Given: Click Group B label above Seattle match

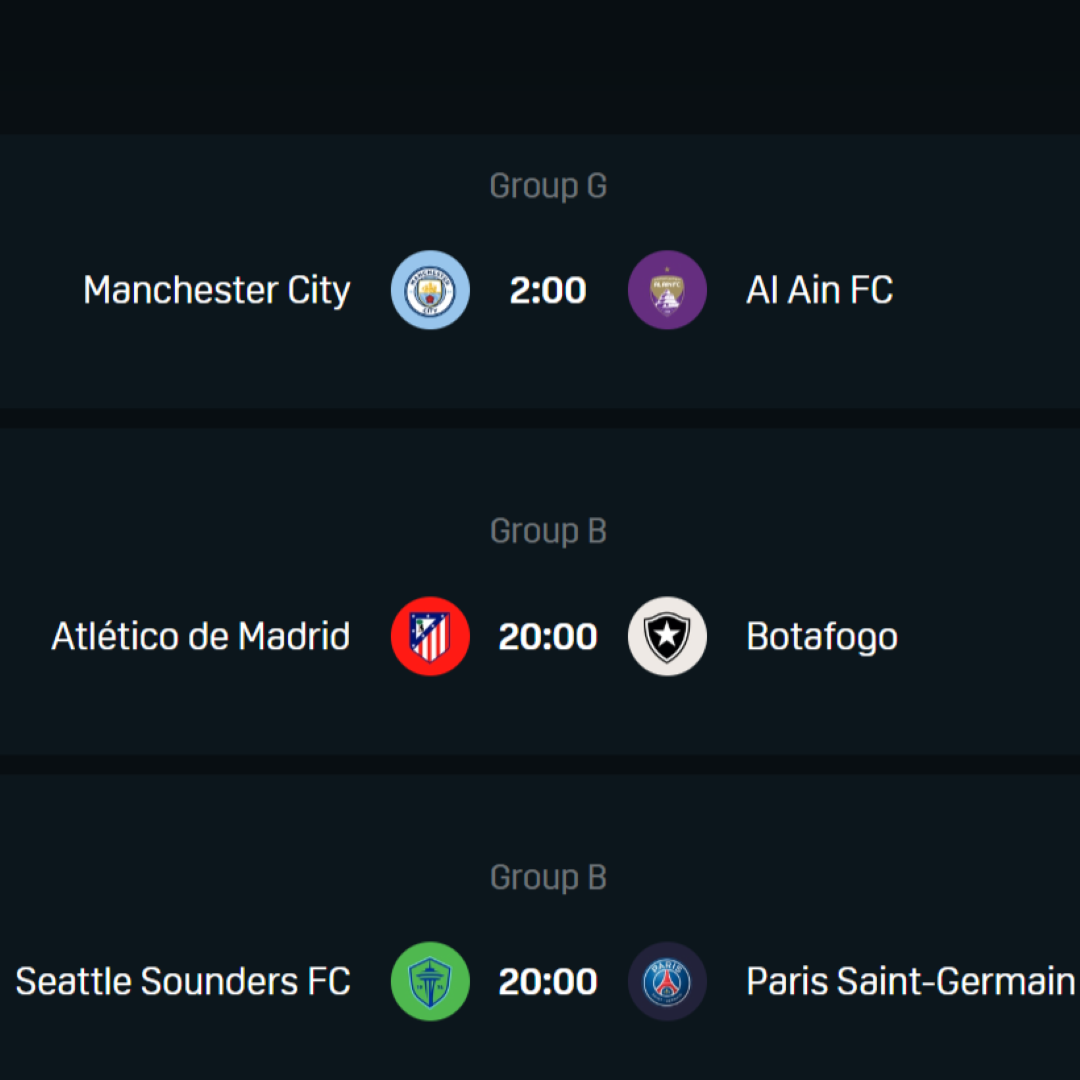Looking at the screenshot, I should pyautogui.click(x=548, y=877).
